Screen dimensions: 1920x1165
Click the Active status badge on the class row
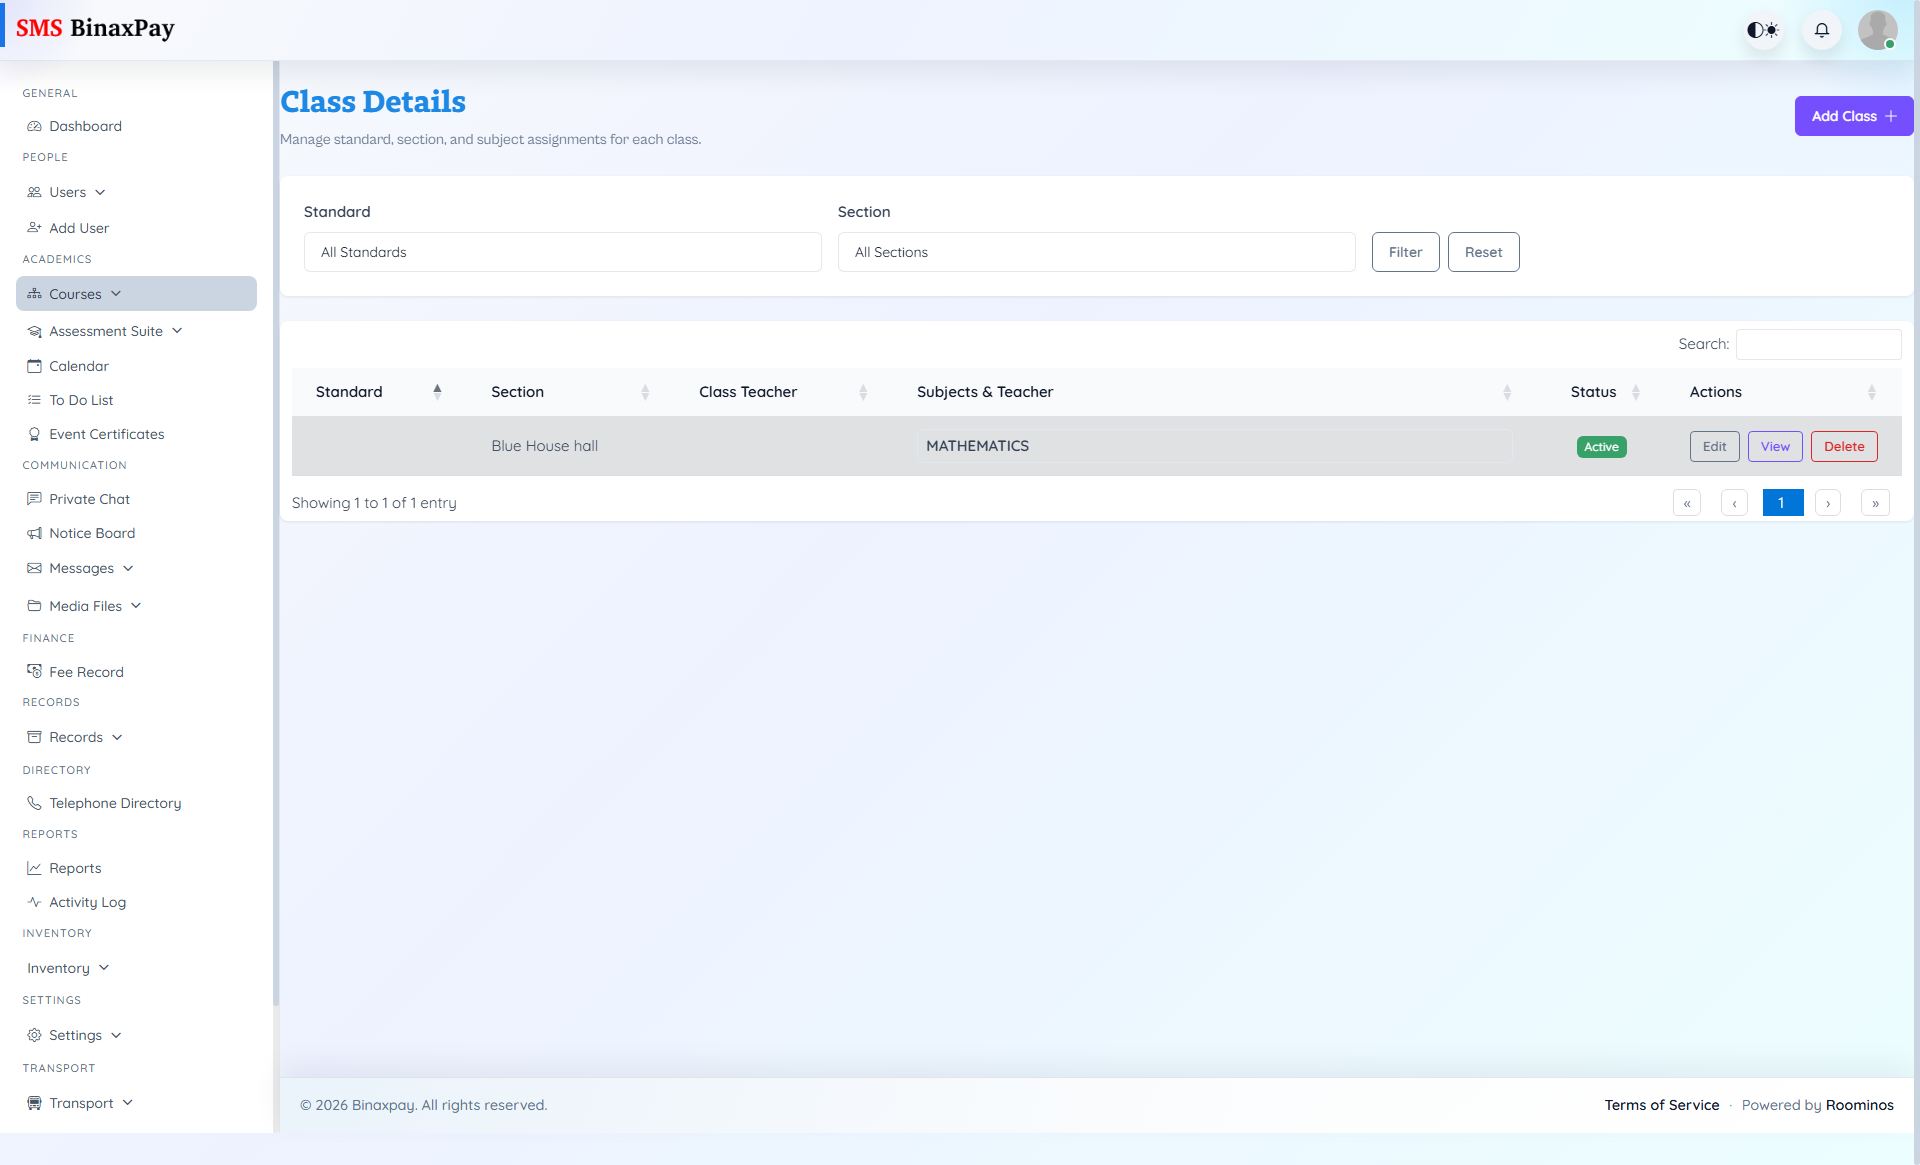1601,447
